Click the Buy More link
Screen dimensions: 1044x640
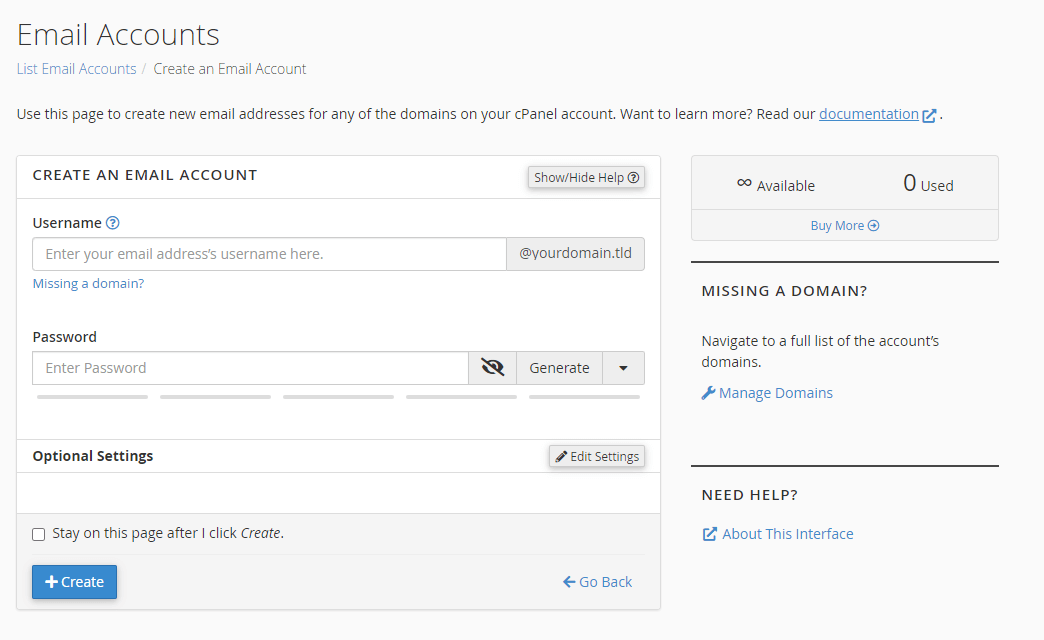pos(845,226)
